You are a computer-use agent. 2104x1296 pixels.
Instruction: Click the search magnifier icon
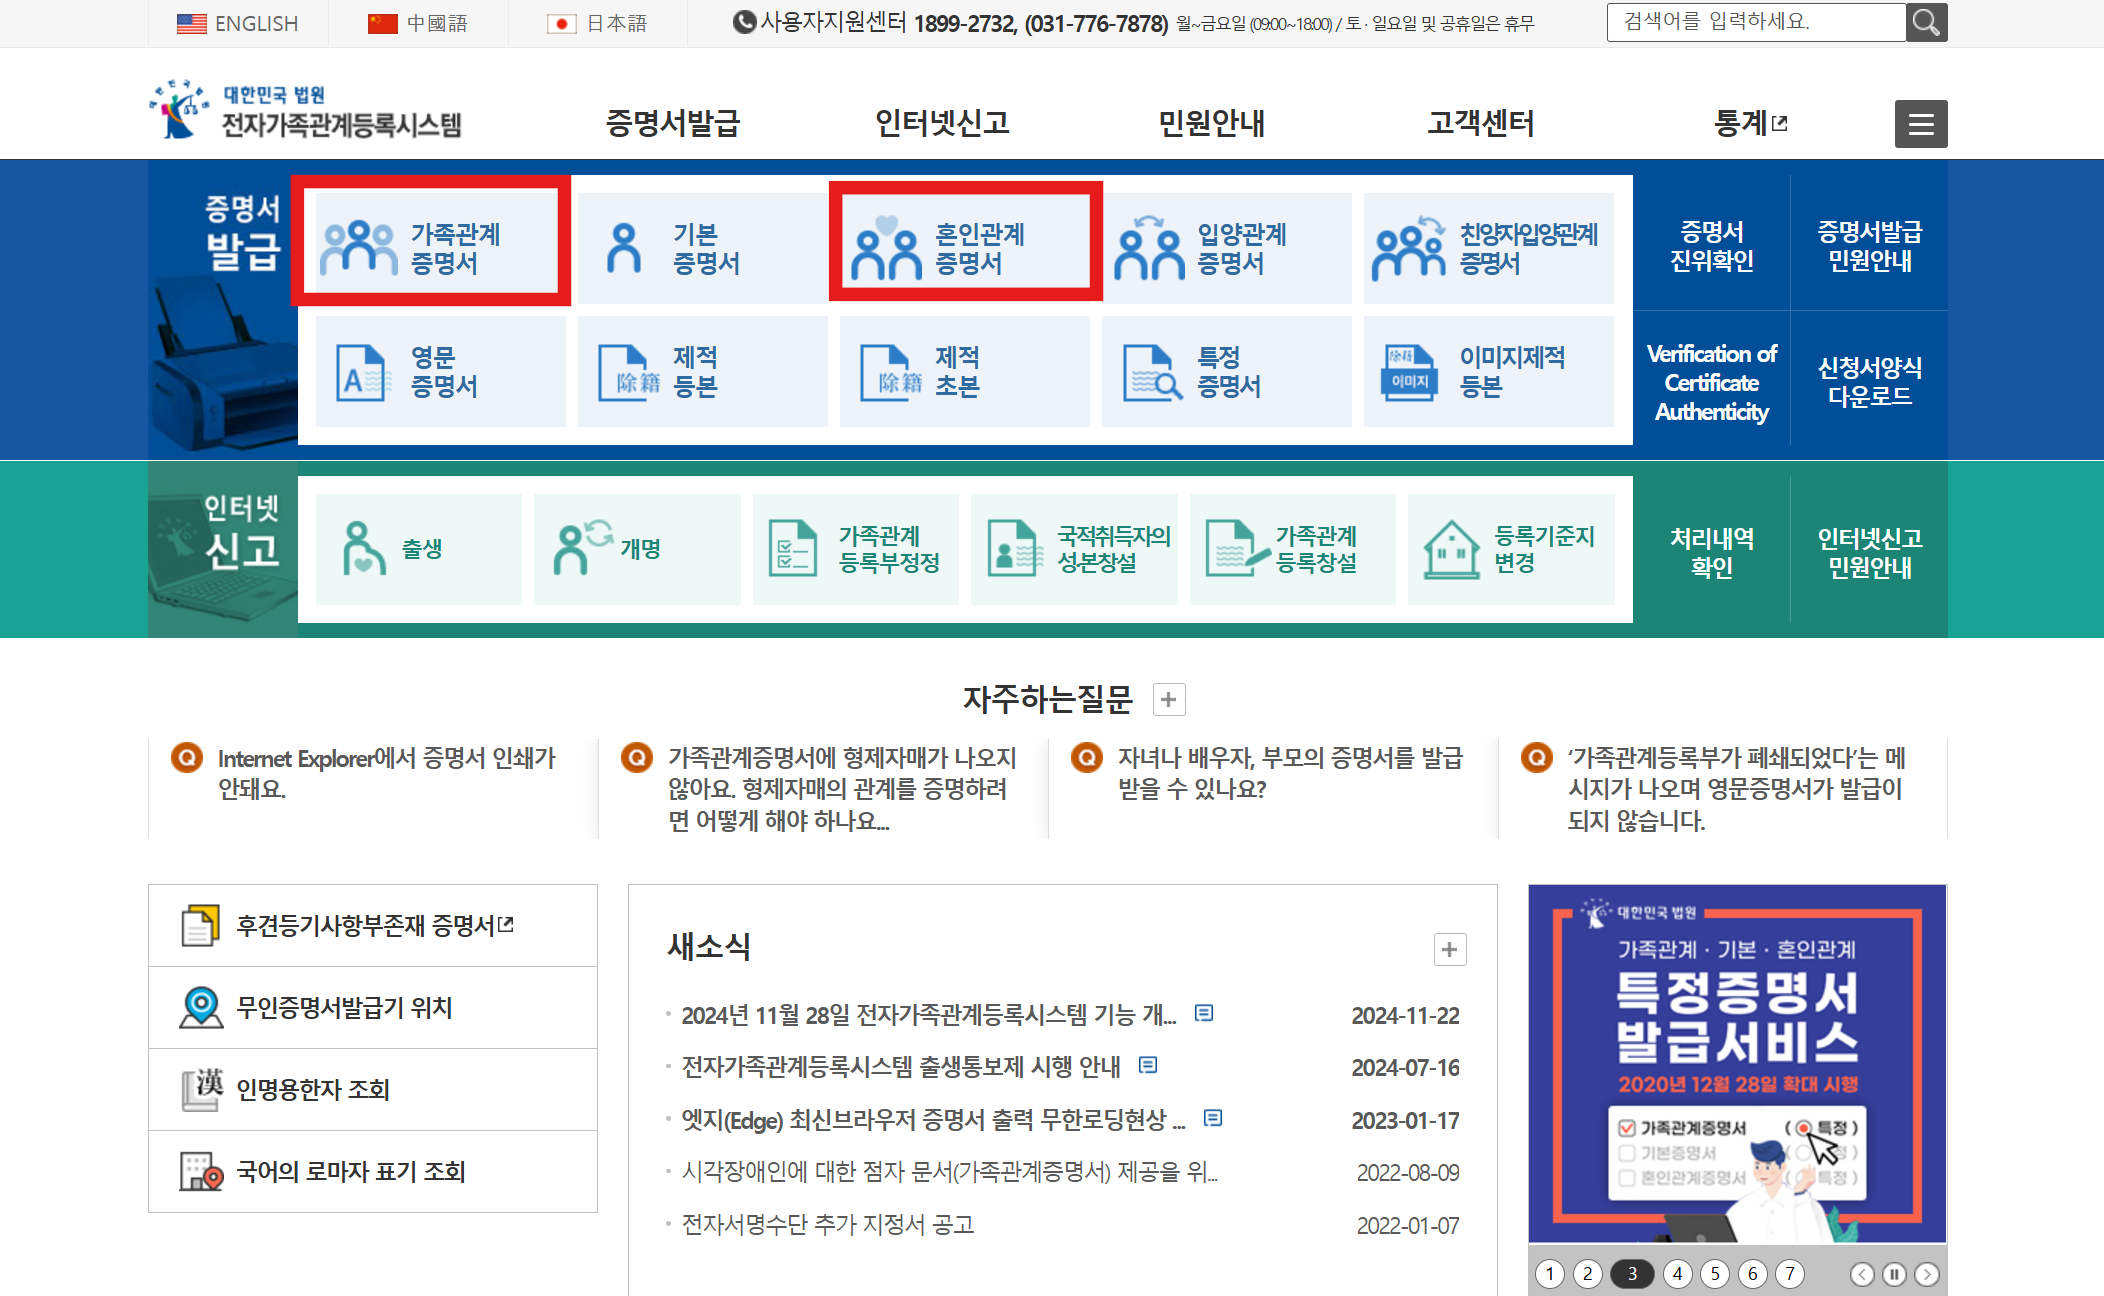pyautogui.click(x=1926, y=22)
